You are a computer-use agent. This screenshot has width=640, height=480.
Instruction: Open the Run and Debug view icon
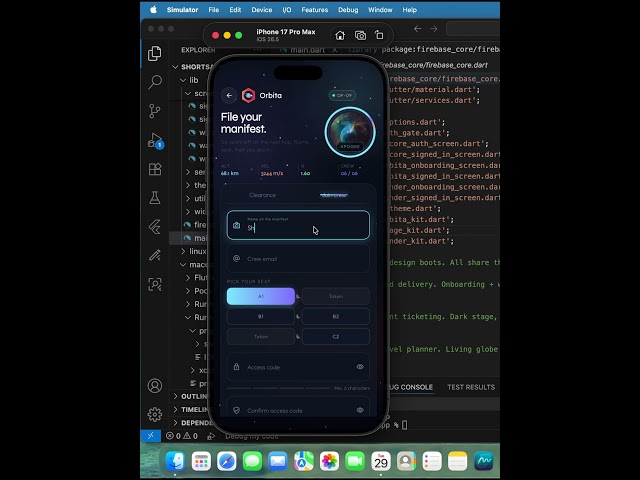[x=155, y=140]
